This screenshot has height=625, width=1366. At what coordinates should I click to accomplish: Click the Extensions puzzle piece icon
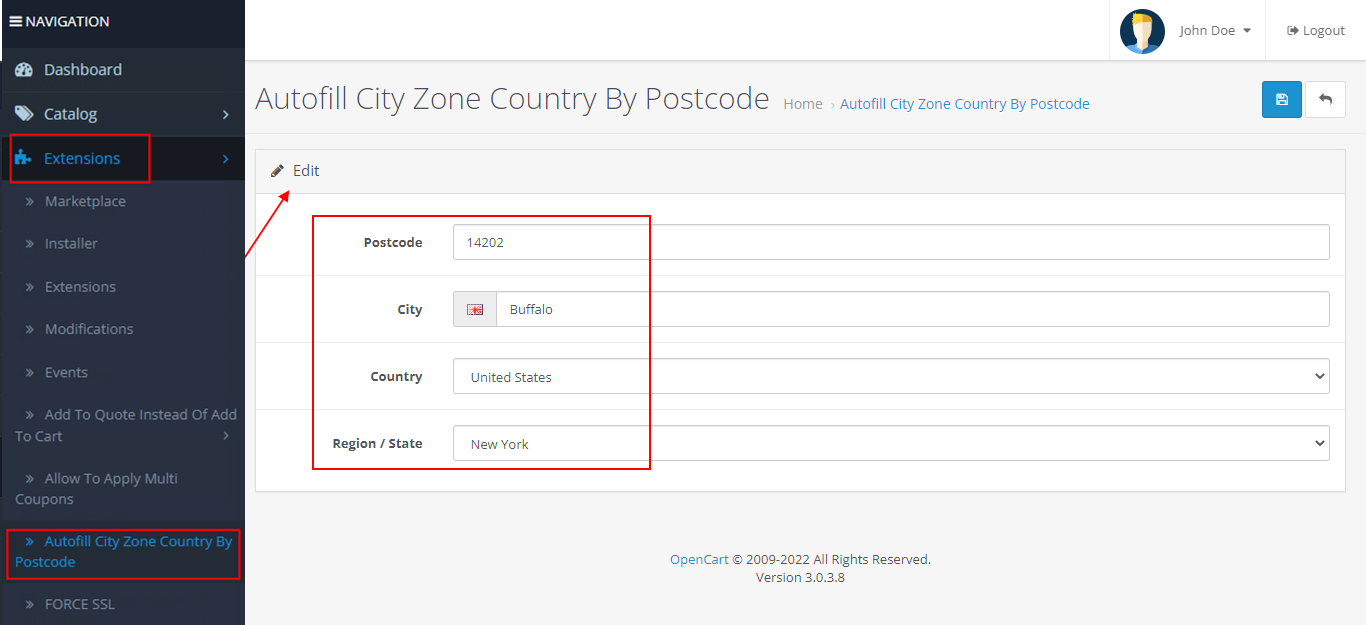coord(25,158)
